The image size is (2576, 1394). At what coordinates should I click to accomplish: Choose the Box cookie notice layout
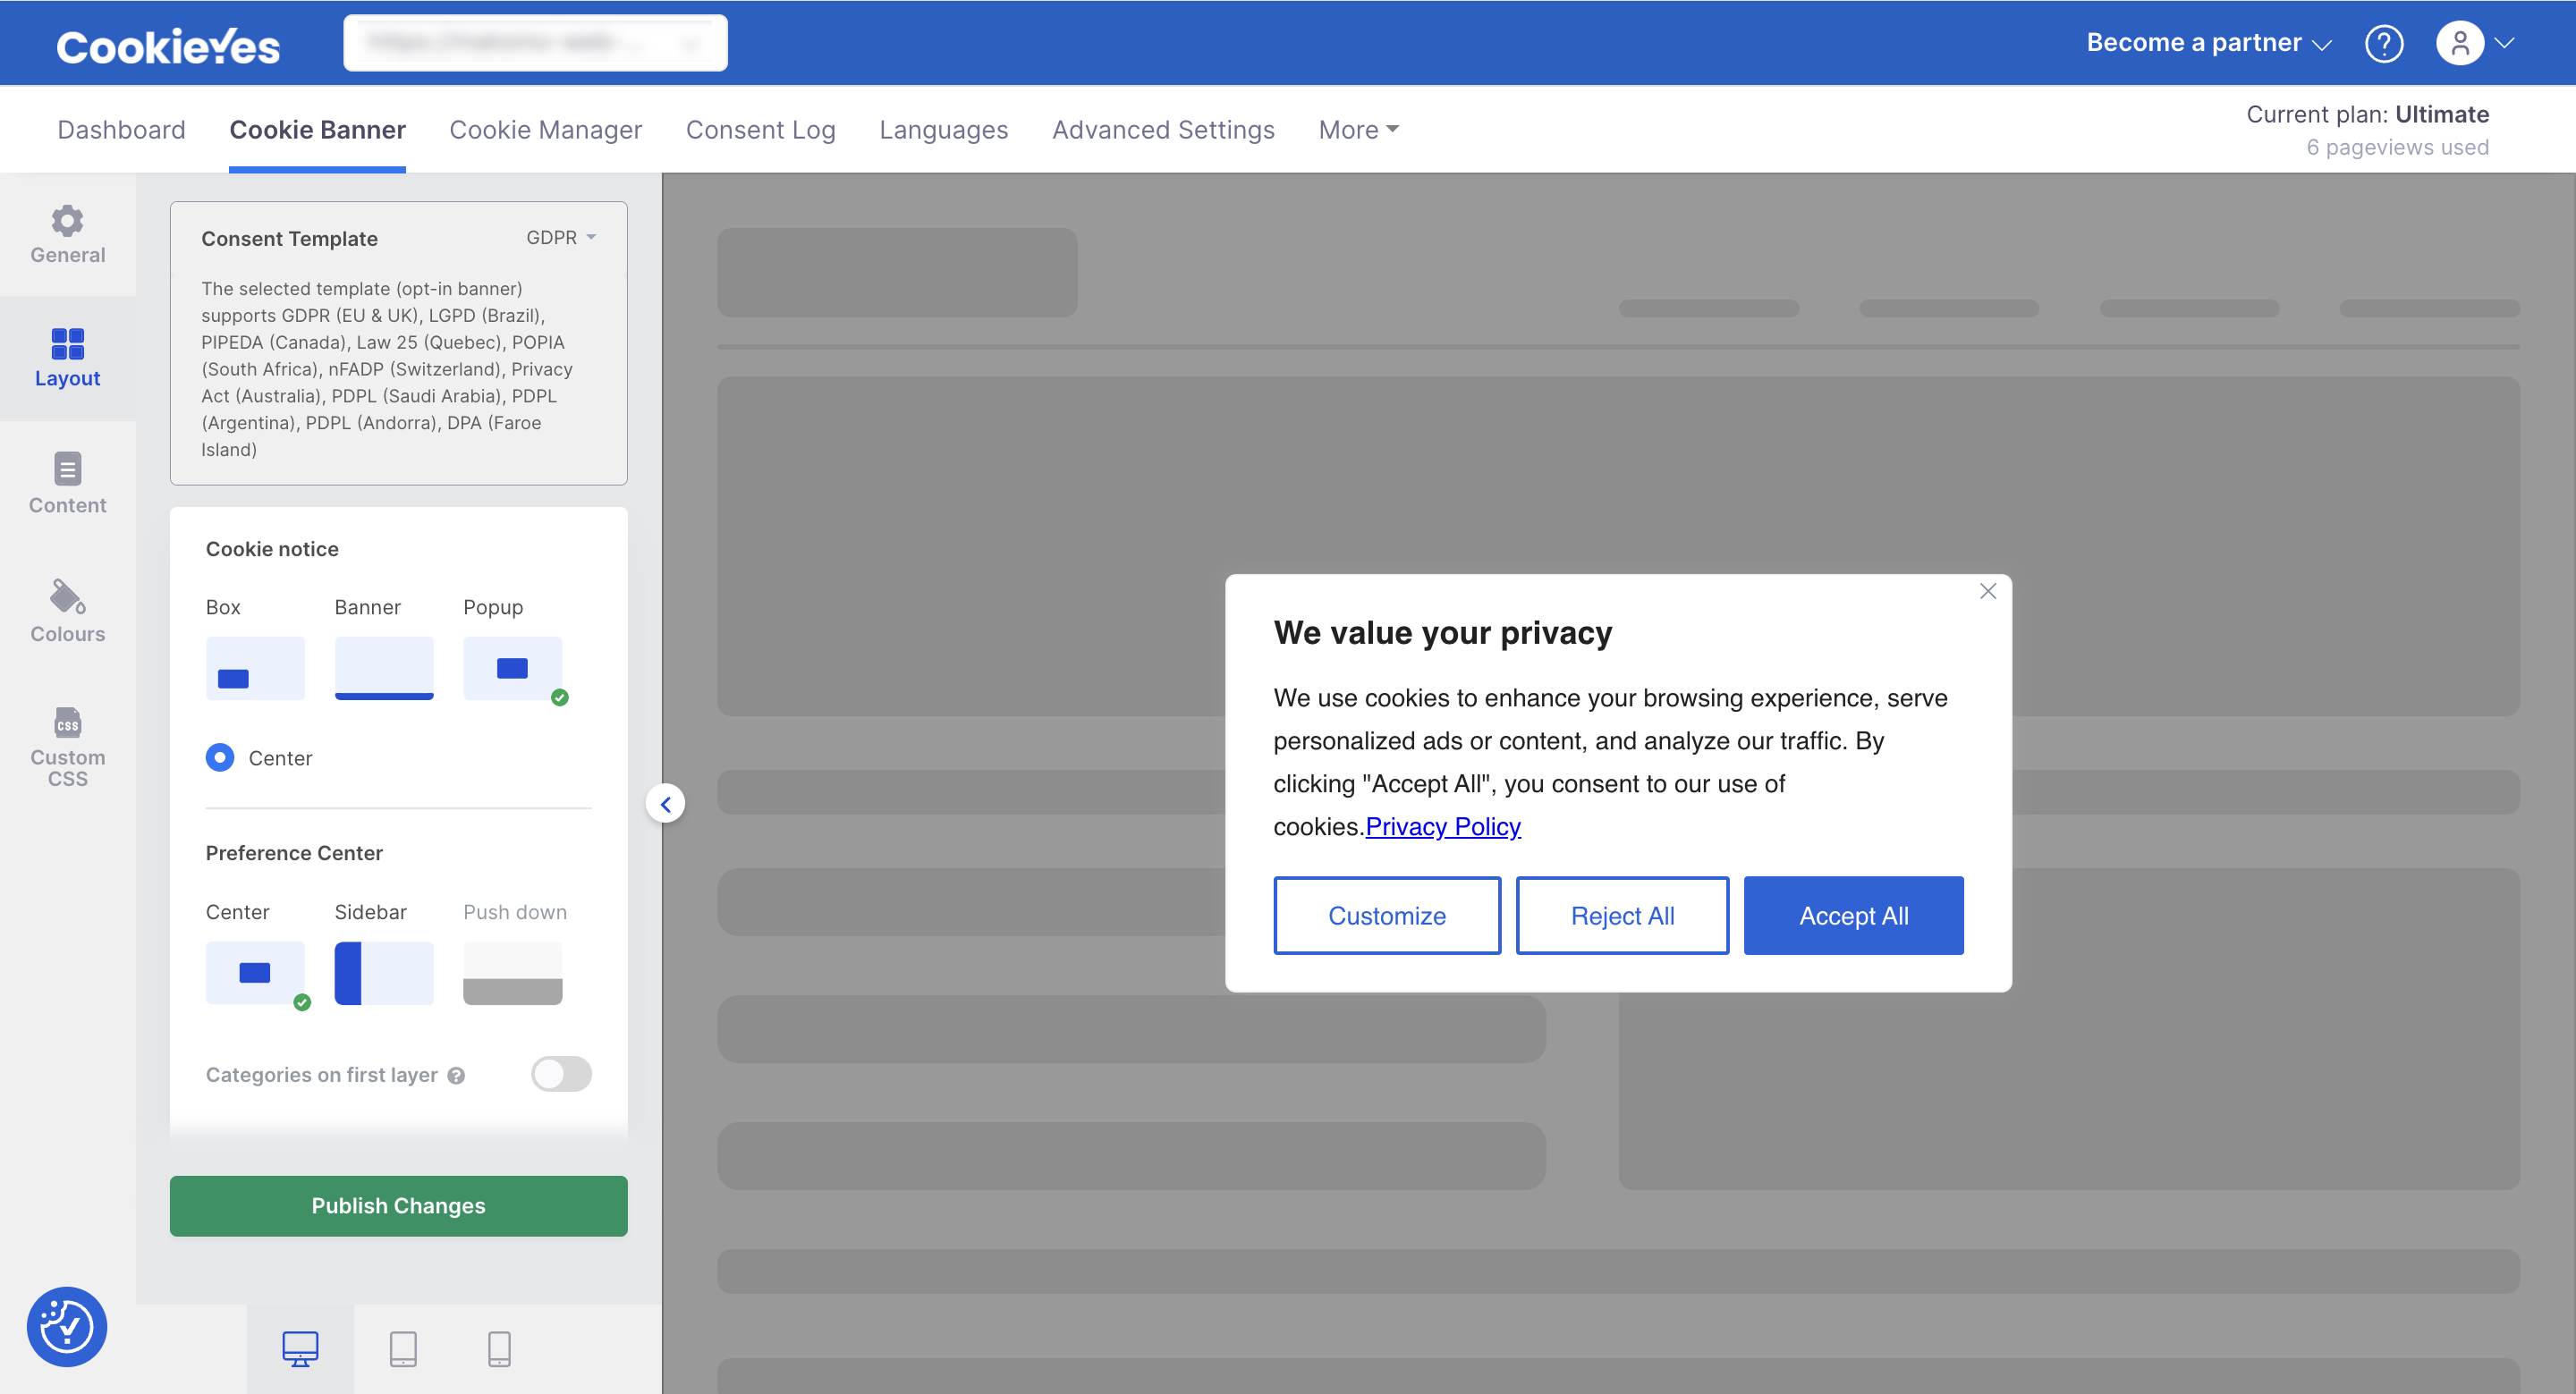pyautogui.click(x=255, y=668)
